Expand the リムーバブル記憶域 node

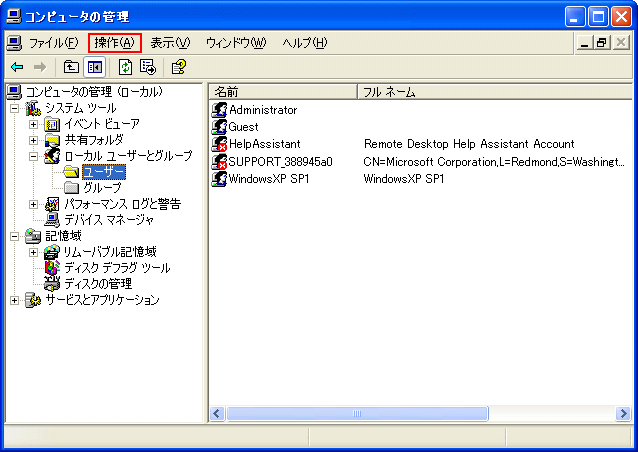pyautogui.click(x=33, y=252)
